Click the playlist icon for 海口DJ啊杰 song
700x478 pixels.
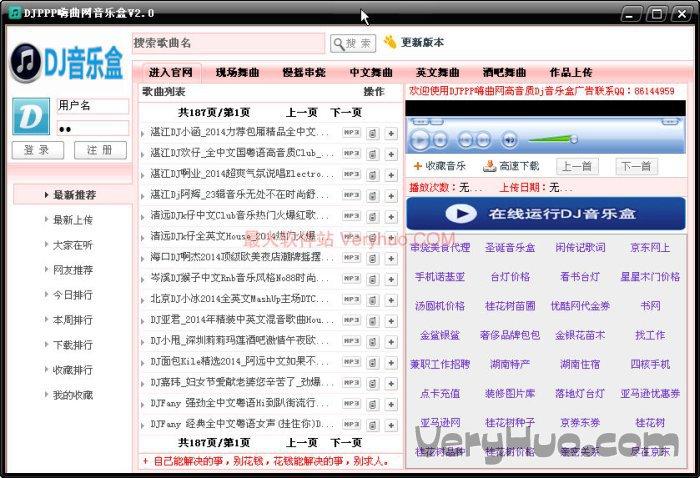(373, 258)
